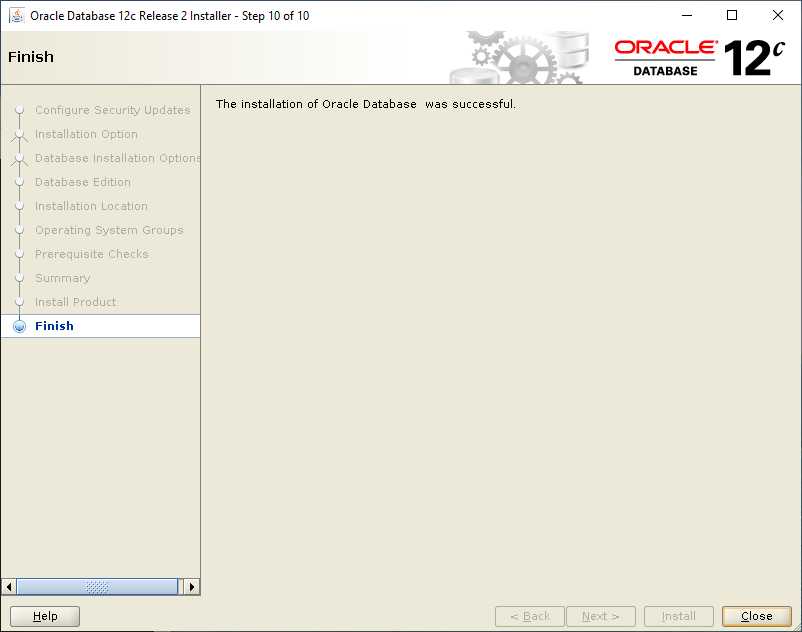
Task: Select the Database Installation Options step
Action: point(117,158)
